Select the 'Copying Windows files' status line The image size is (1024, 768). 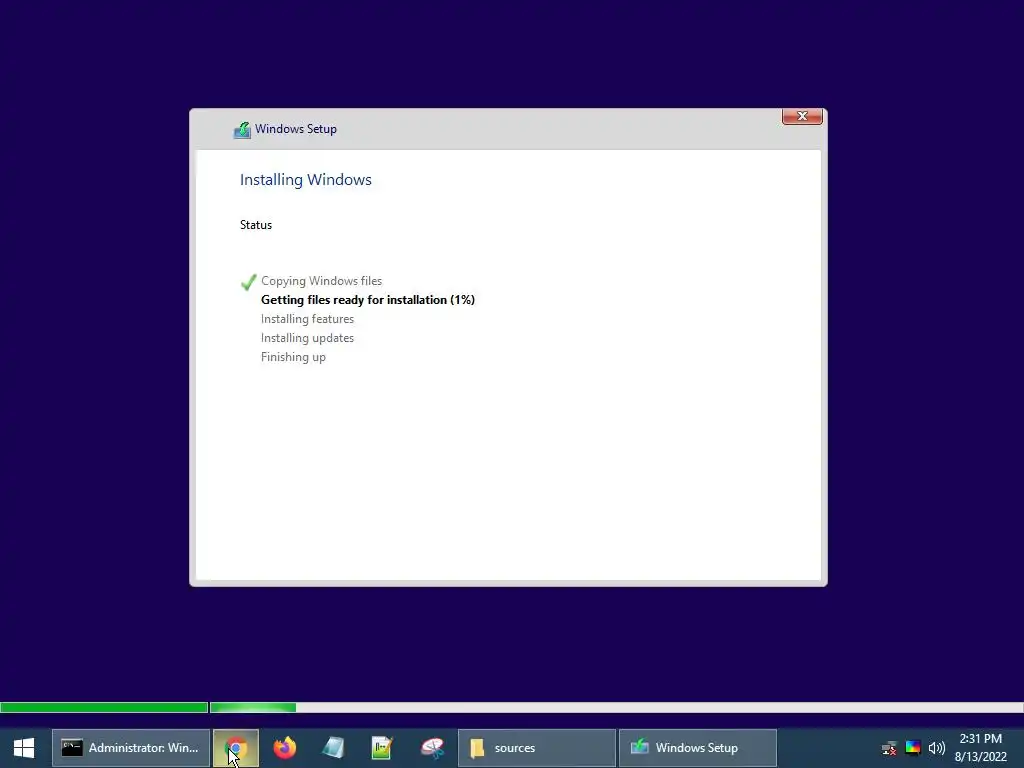pos(321,281)
